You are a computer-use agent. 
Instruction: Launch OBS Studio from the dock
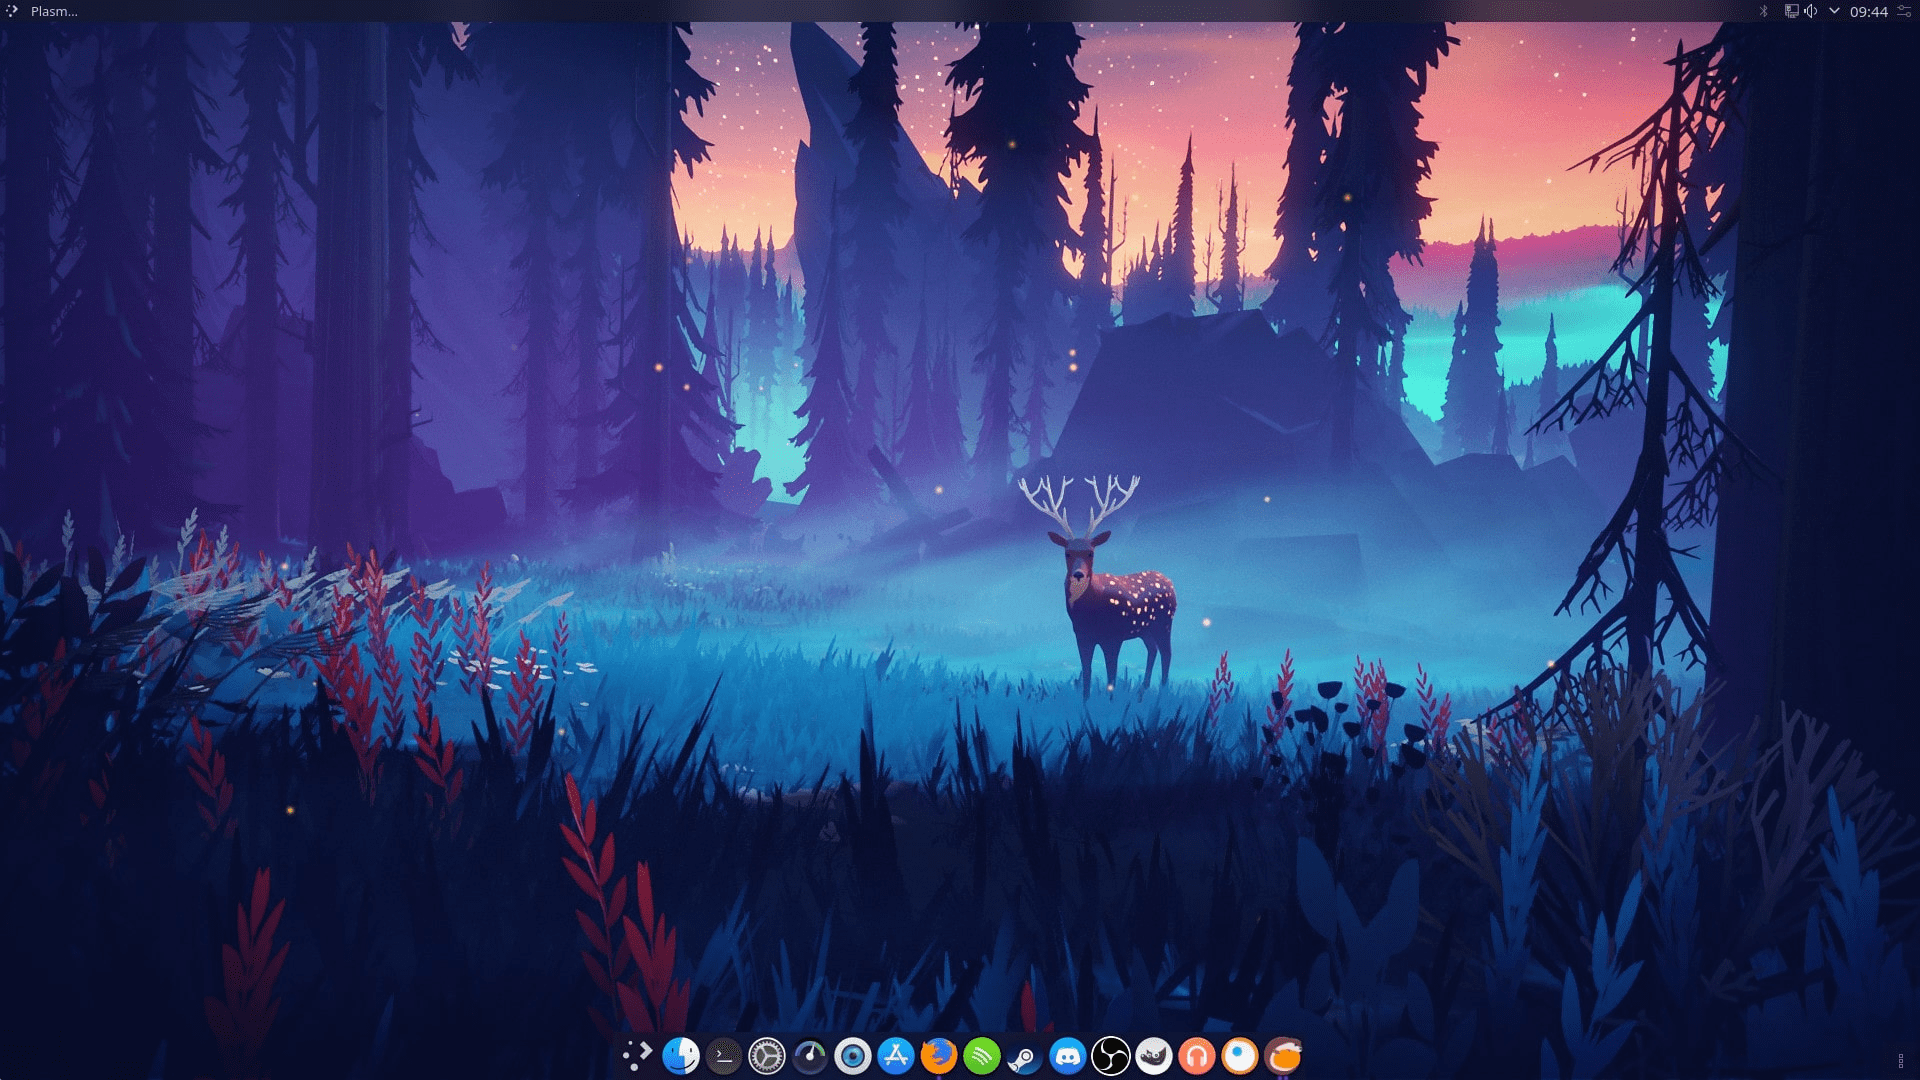click(1110, 1056)
